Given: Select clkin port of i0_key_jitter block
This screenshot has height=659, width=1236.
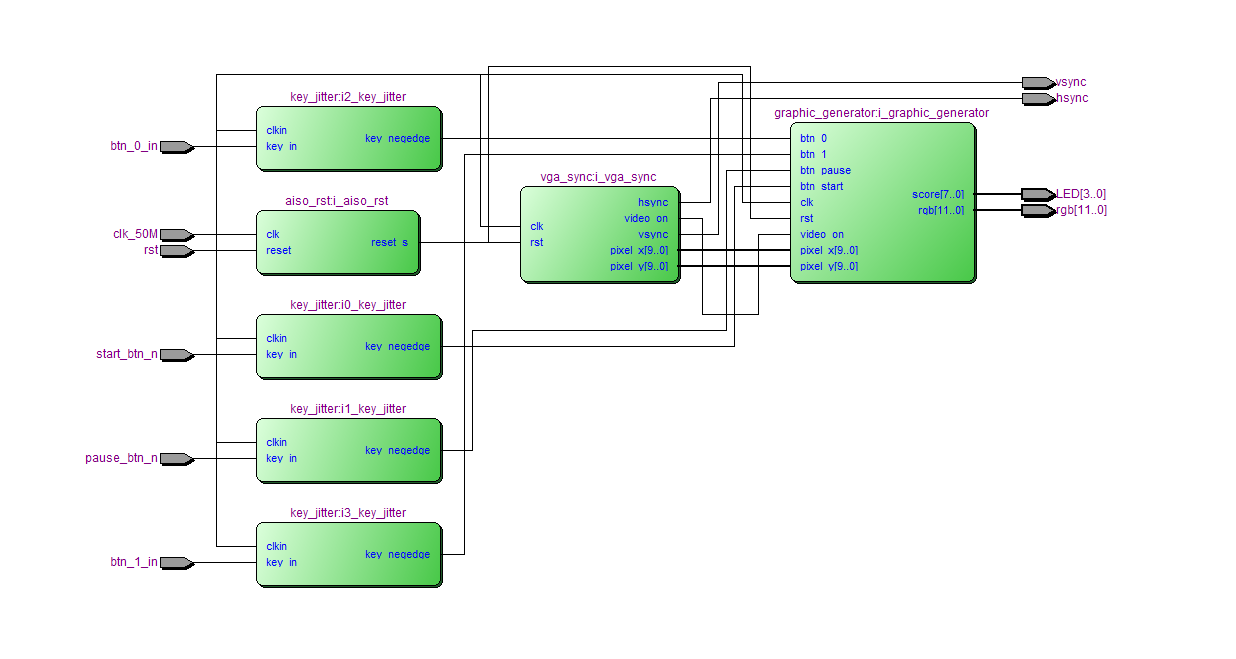Looking at the screenshot, I should tap(276, 338).
